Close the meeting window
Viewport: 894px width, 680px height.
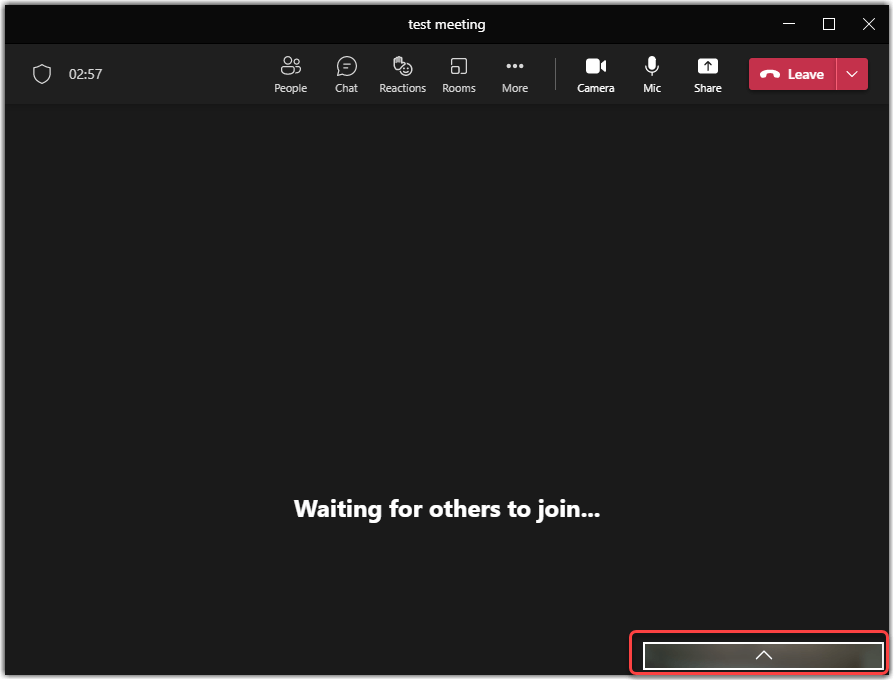click(868, 24)
